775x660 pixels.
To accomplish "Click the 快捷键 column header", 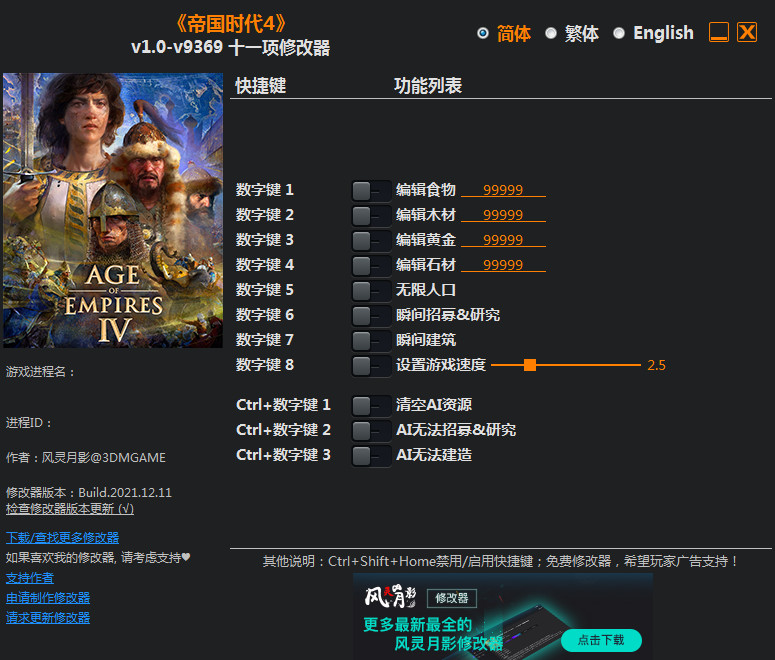I will (260, 86).
